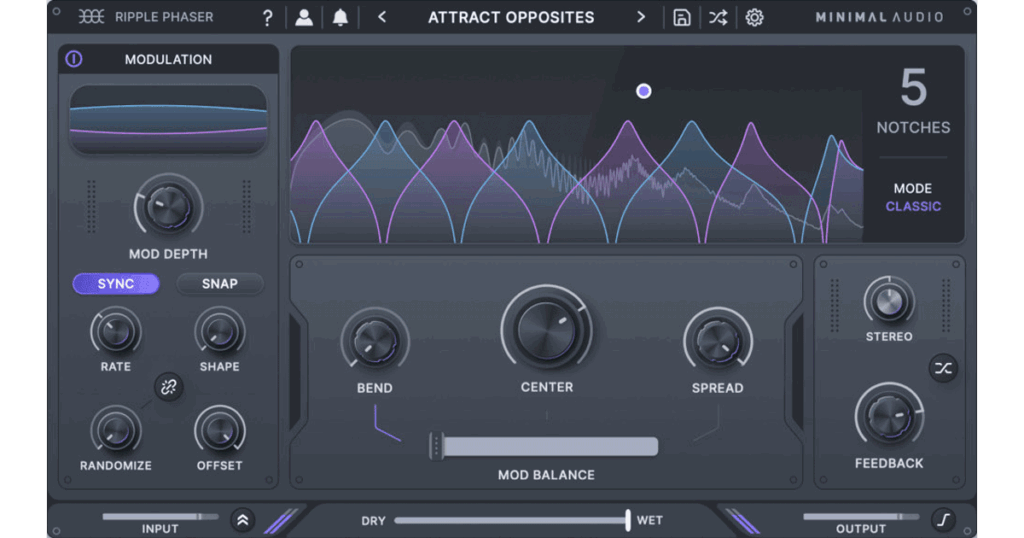Click the BEND knob
The height and width of the screenshot is (538, 1024).
(x=375, y=341)
